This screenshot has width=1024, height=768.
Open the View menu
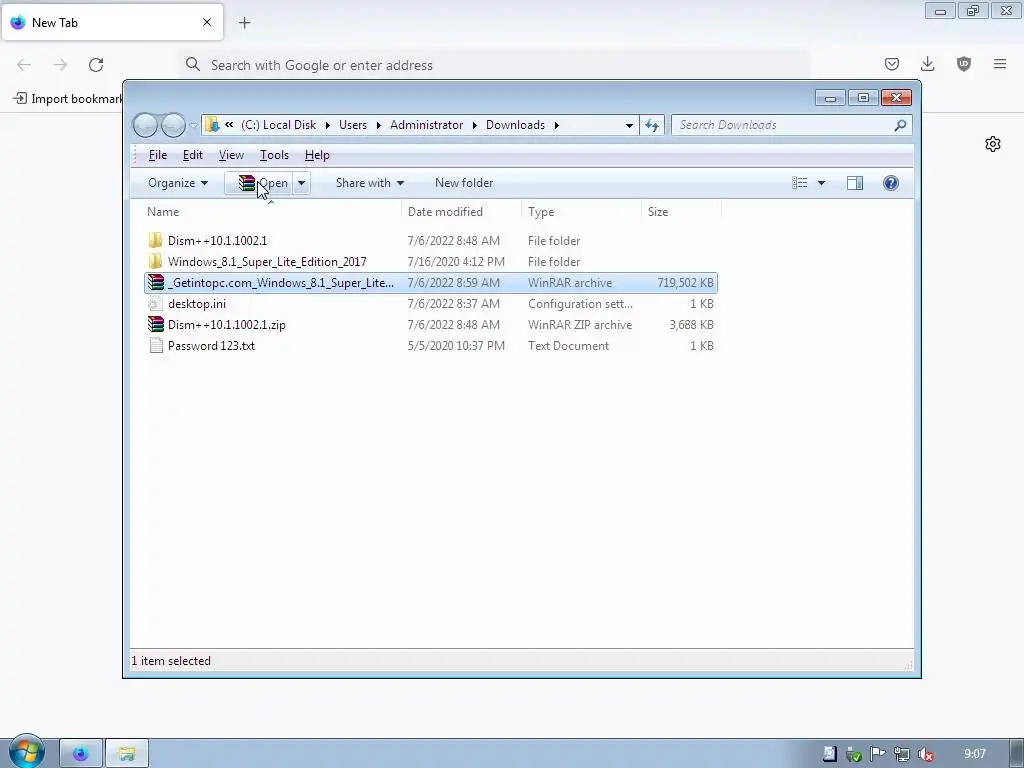point(231,155)
